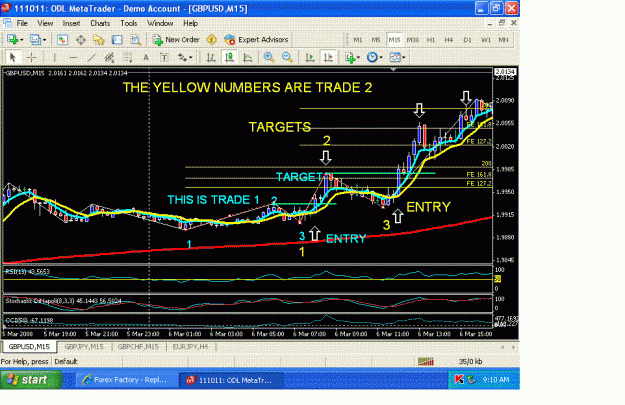Select the Text 'A' tool
Image resolution: width=625 pixels, height=405 pixels.
(x=146, y=57)
